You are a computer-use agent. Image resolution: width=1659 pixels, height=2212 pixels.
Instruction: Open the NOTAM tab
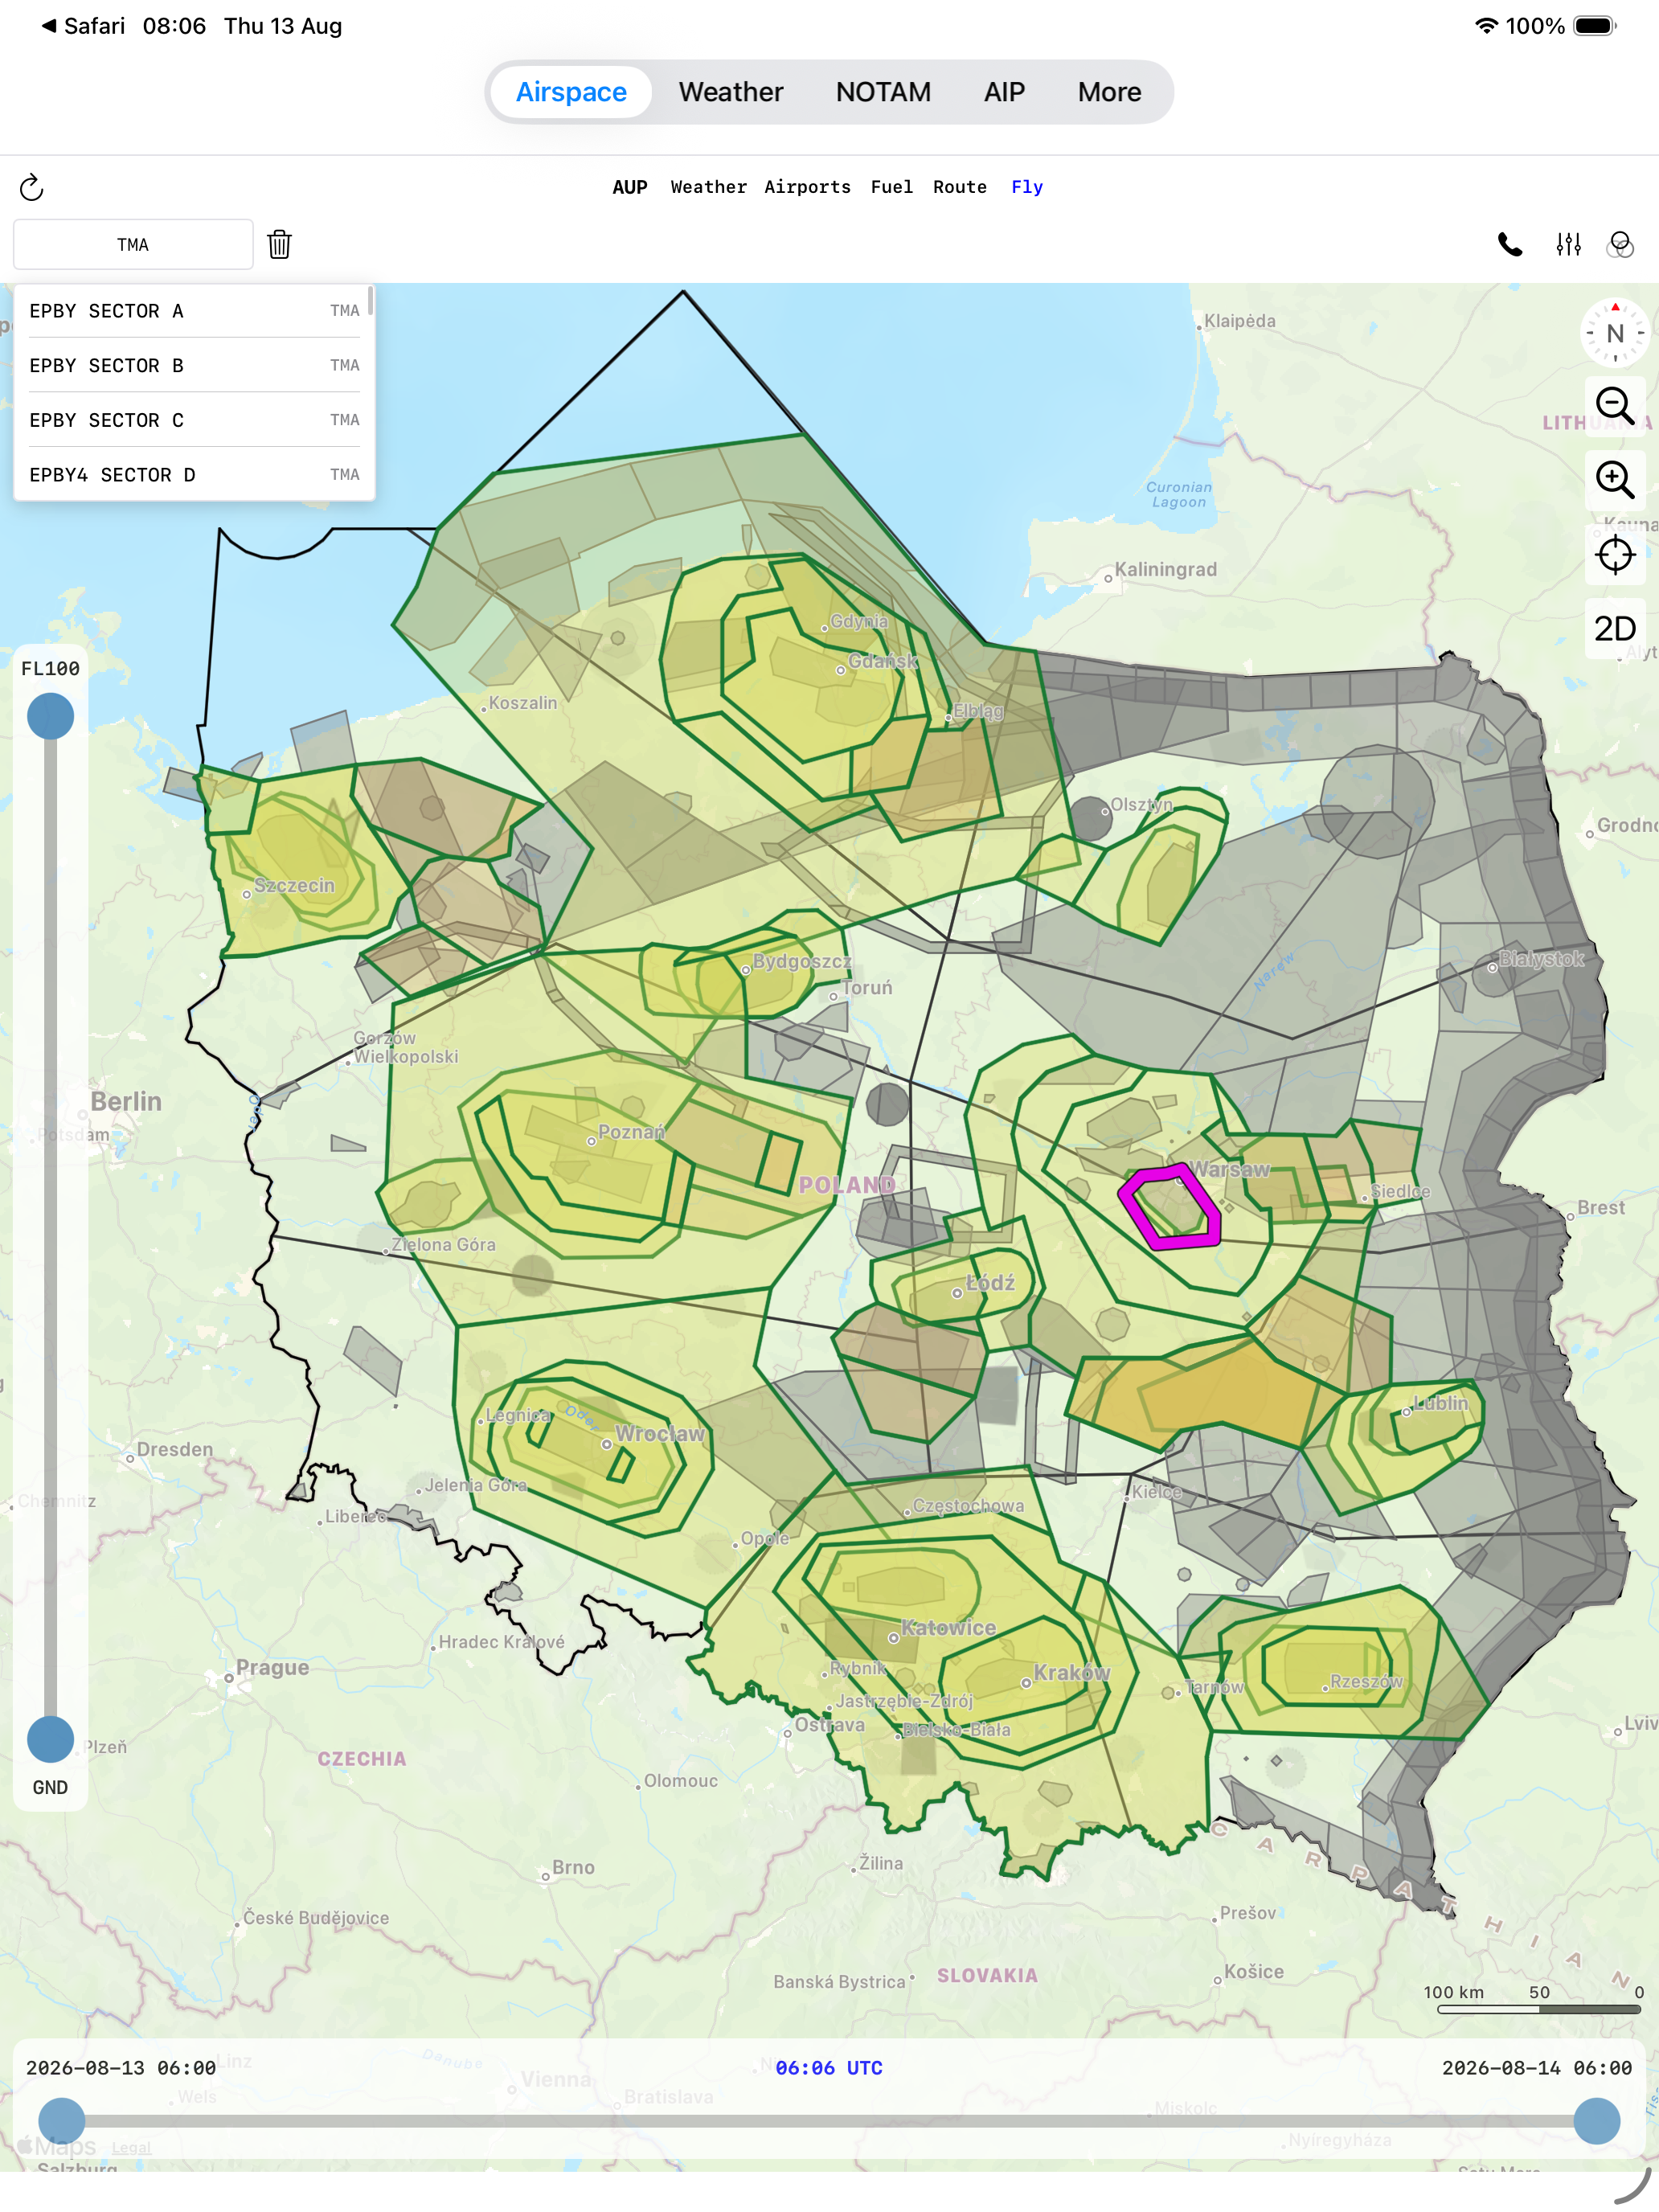[883, 92]
